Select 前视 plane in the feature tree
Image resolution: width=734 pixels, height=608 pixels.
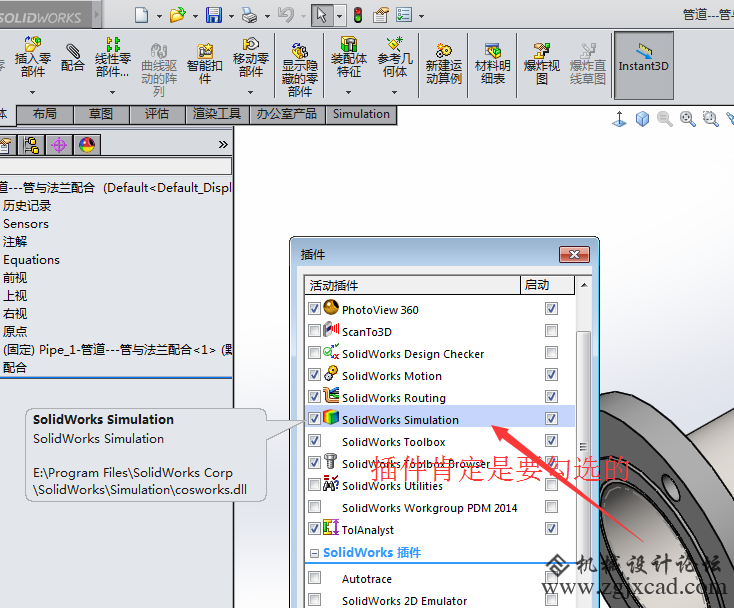coord(15,278)
